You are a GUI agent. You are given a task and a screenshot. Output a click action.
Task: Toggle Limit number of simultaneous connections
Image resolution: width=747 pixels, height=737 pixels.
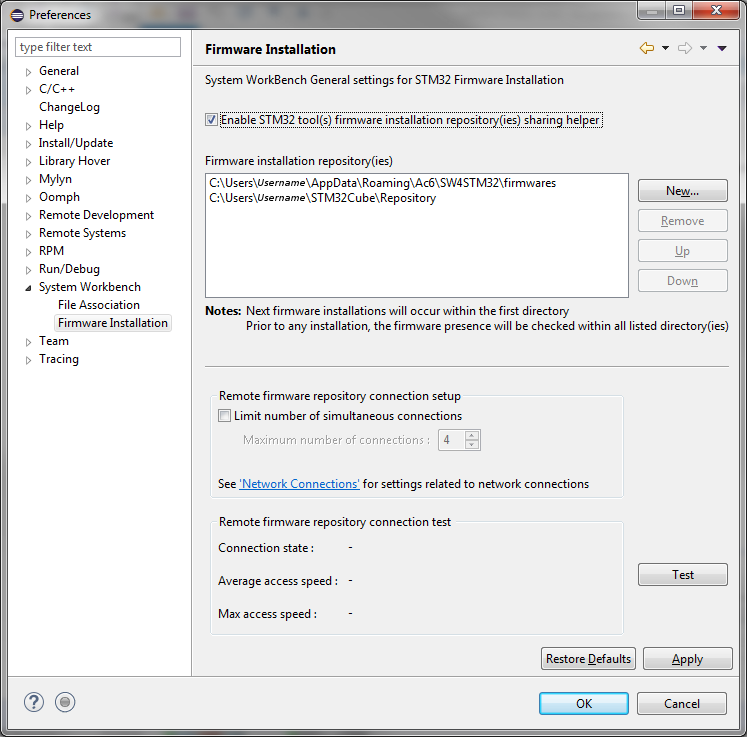tap(225, 415)
